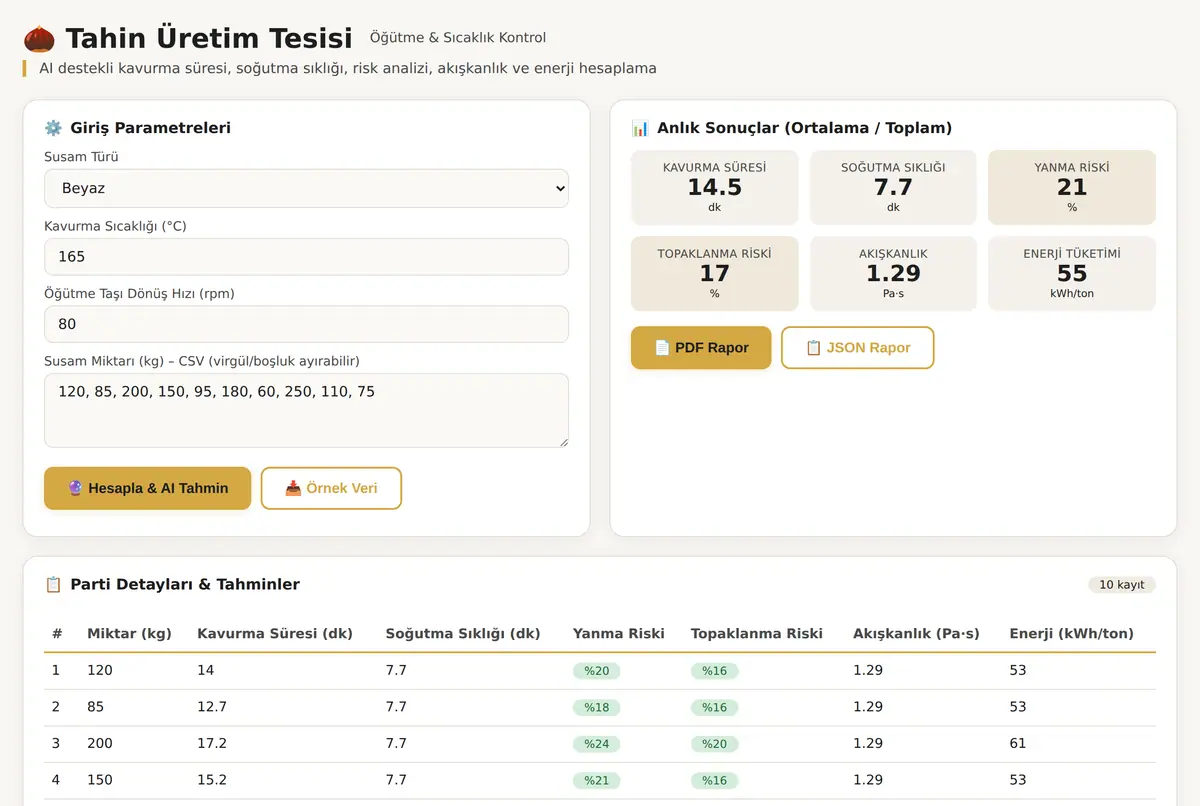Viewport: 1200px width, 806px height.
Task: Click the %20 clumping risk badge in row 3
Action: pyautogui.click(x=715, y=744)
